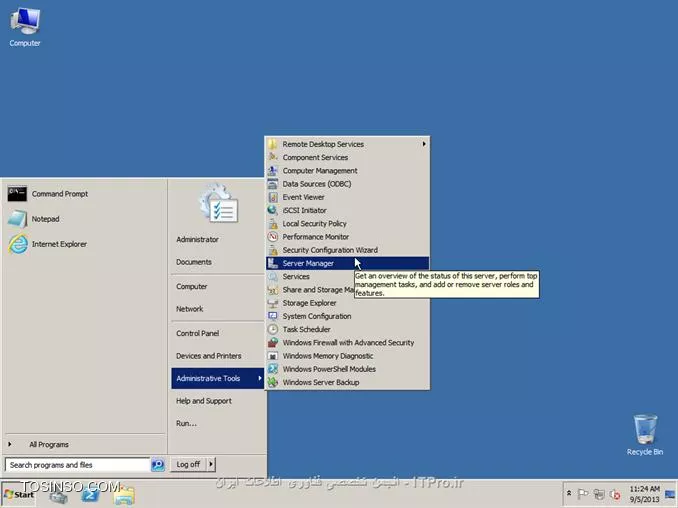Open the Recycle Bin desktop icon
The image size is (678, 508).
[645, 435]
